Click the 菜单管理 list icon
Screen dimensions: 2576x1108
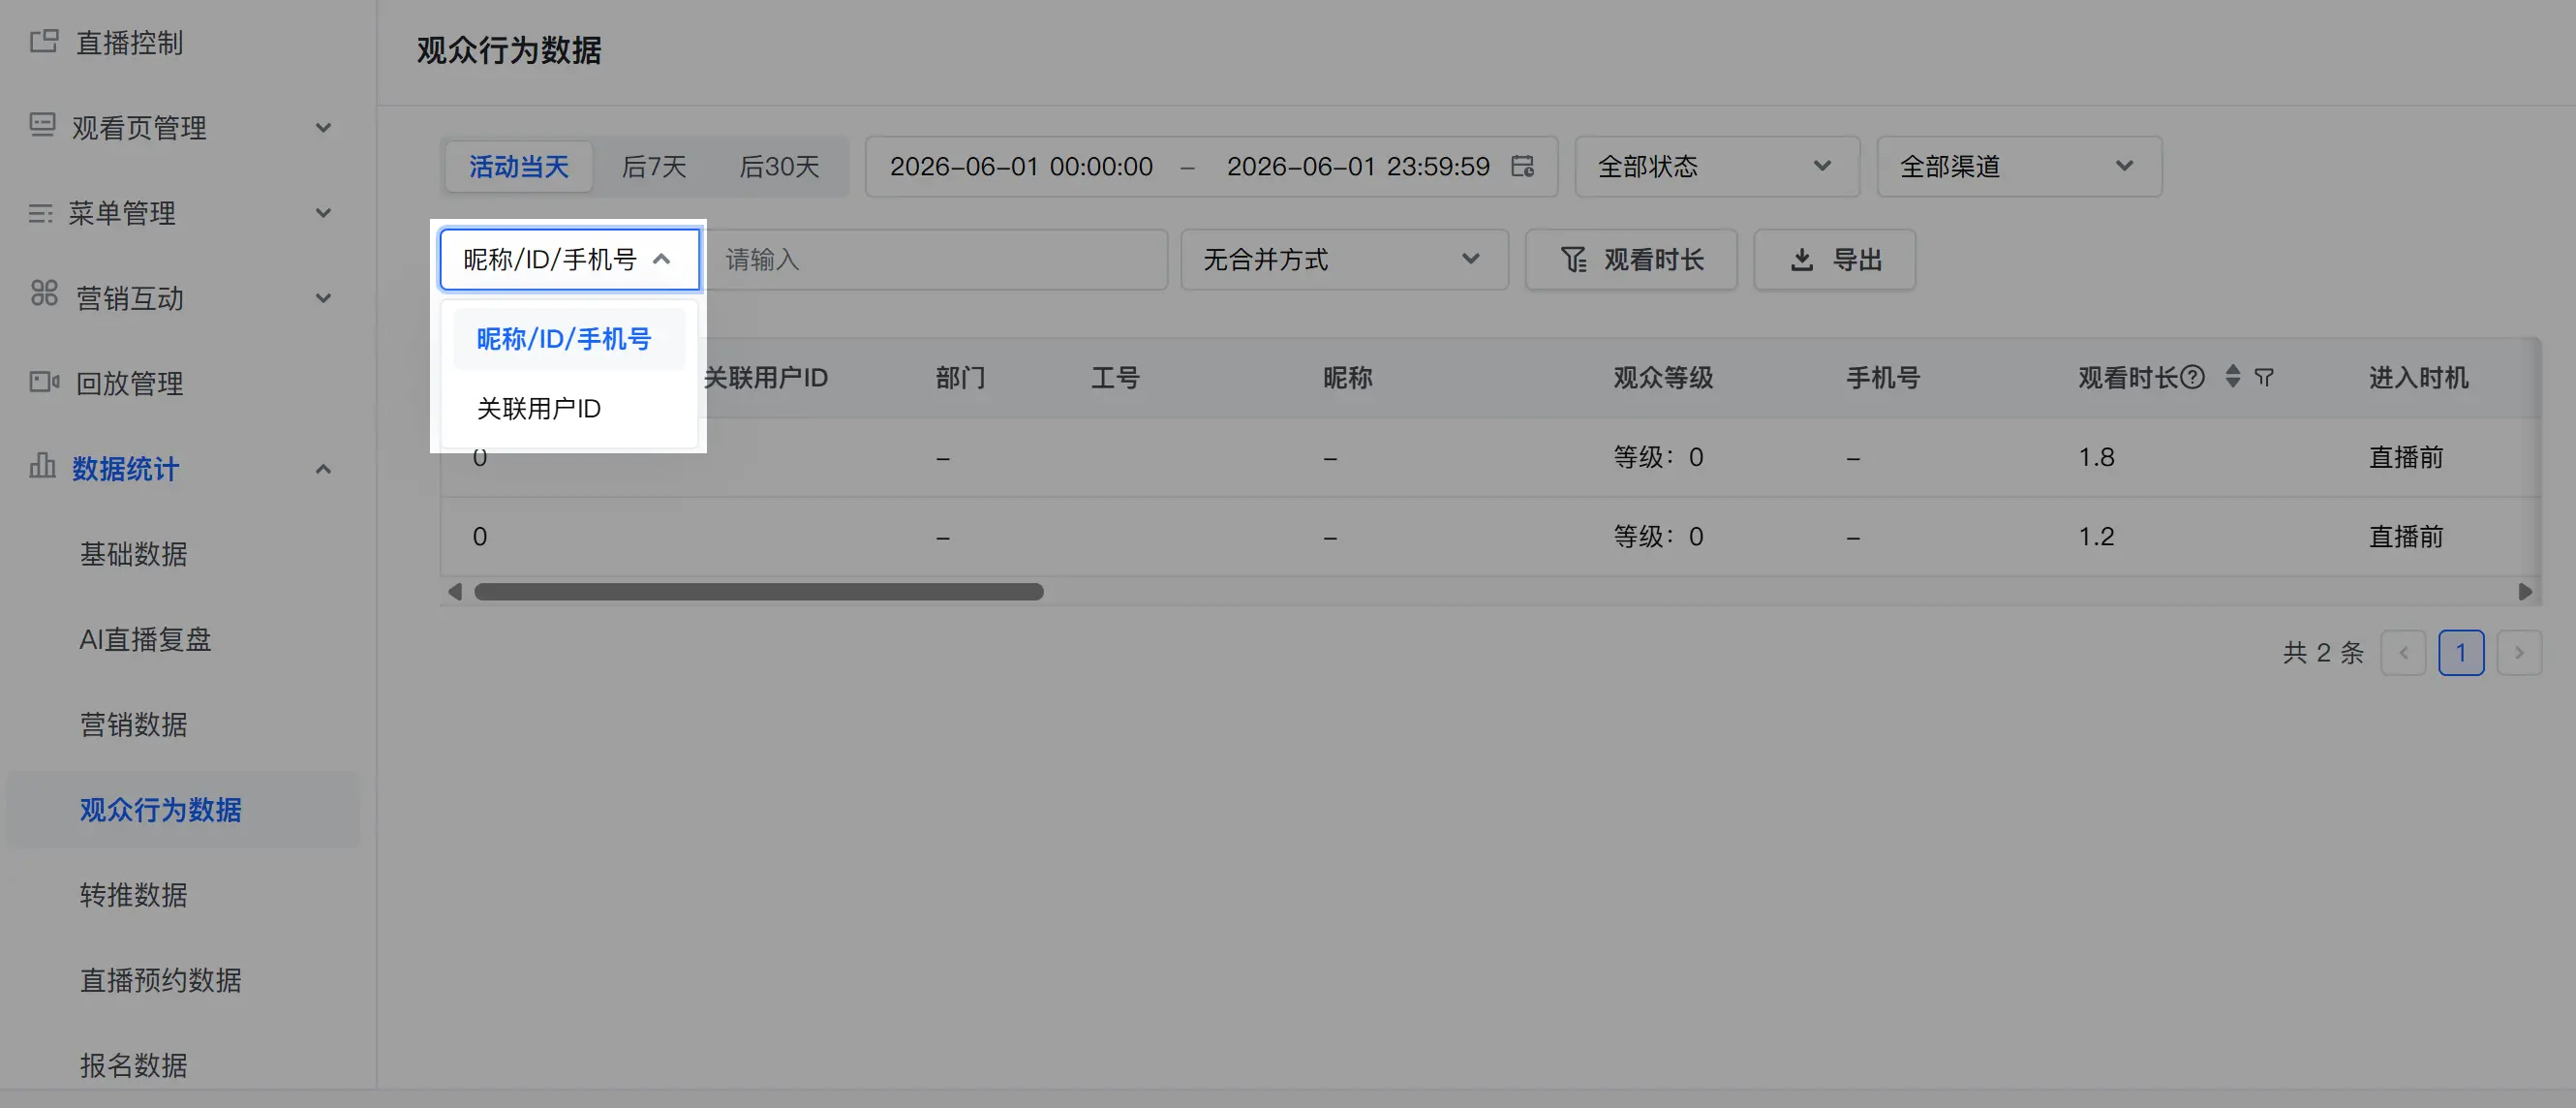[x=41, y=213]
